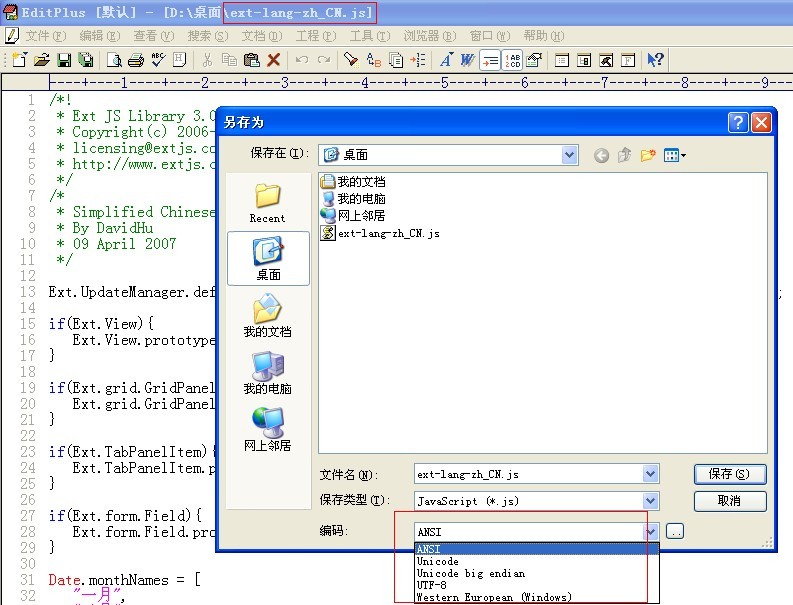Go up one folder level in dialog

[625, 155]
